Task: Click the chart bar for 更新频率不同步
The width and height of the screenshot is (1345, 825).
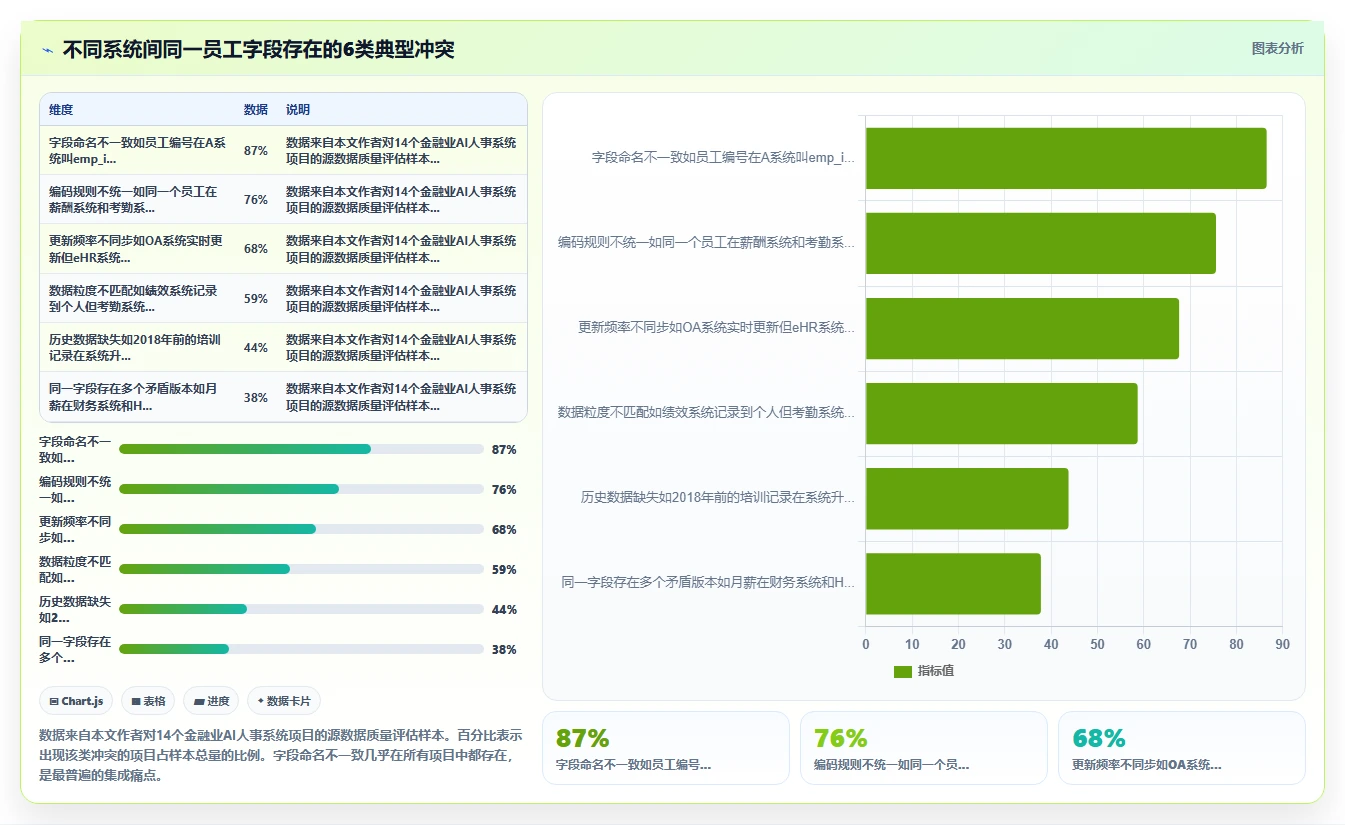Action: coord(1022,328)
